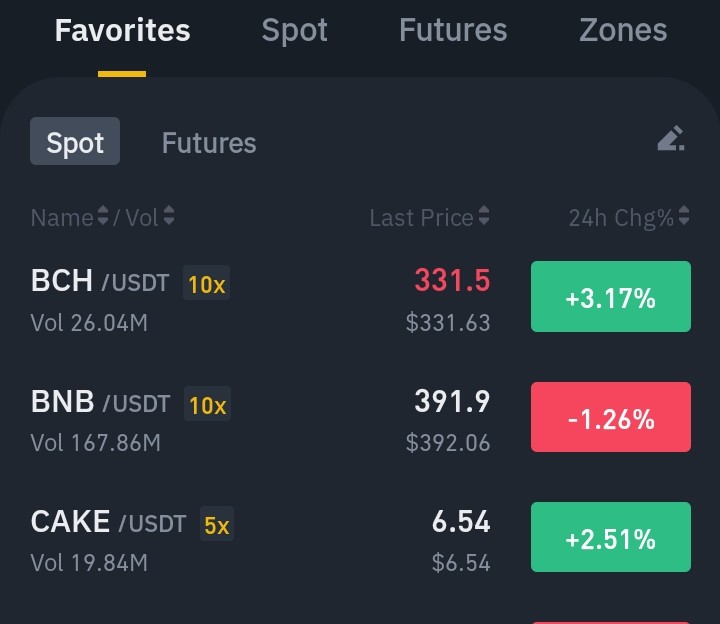The width and height of the screenshot is (720, 624).
Task: Open the Favorites tab
Action: (122, 30)
